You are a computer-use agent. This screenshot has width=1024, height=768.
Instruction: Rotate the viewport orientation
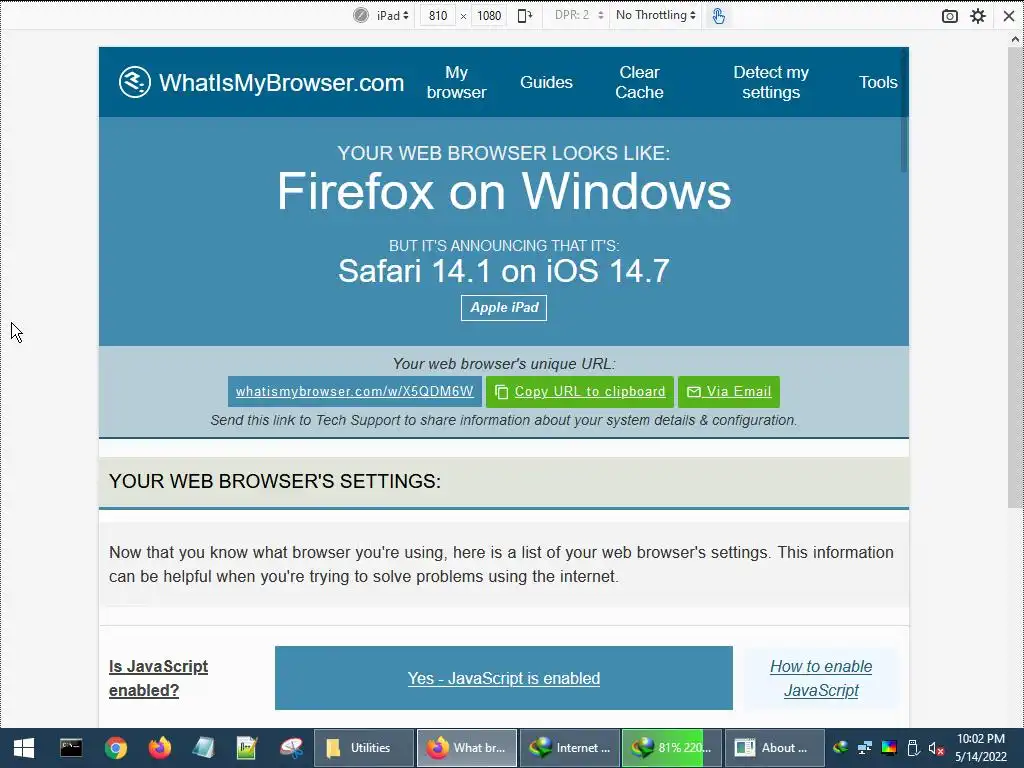(524, 16)
